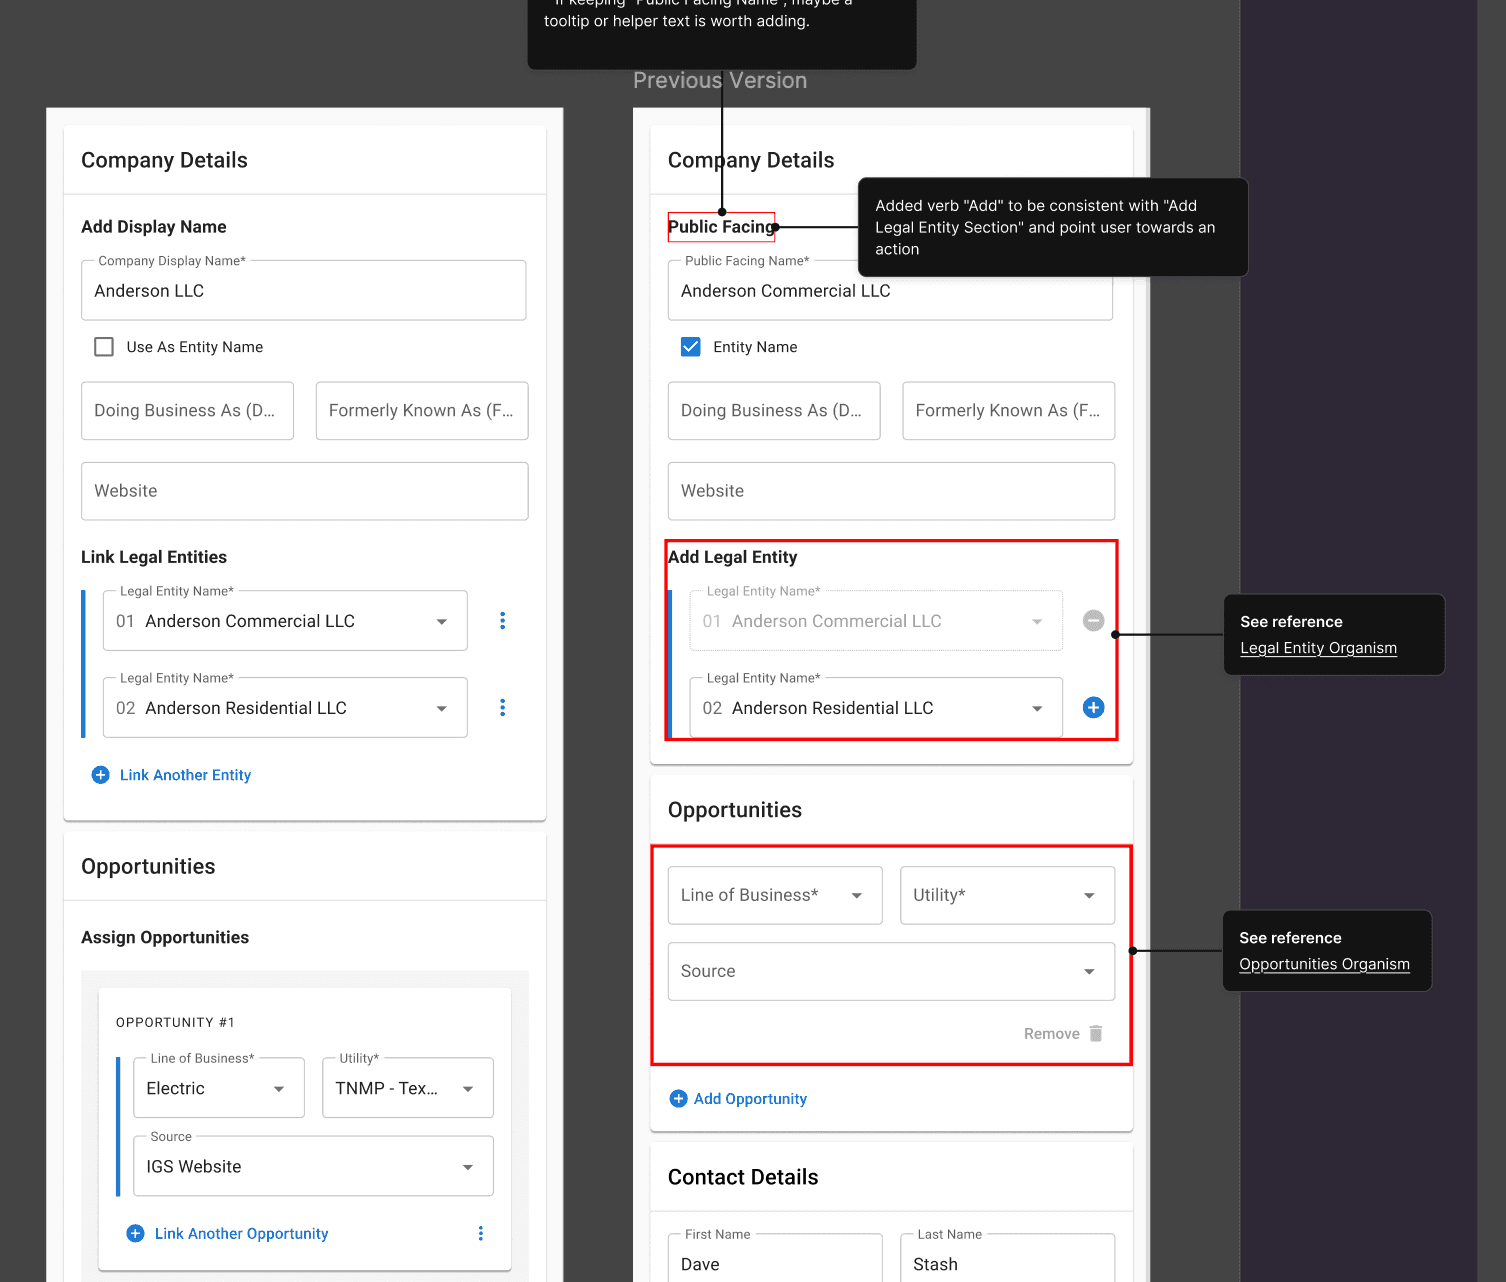Check the Use As Entity Name checkbox
This screenshot has height=1282, width=1506.
[104, 347]
